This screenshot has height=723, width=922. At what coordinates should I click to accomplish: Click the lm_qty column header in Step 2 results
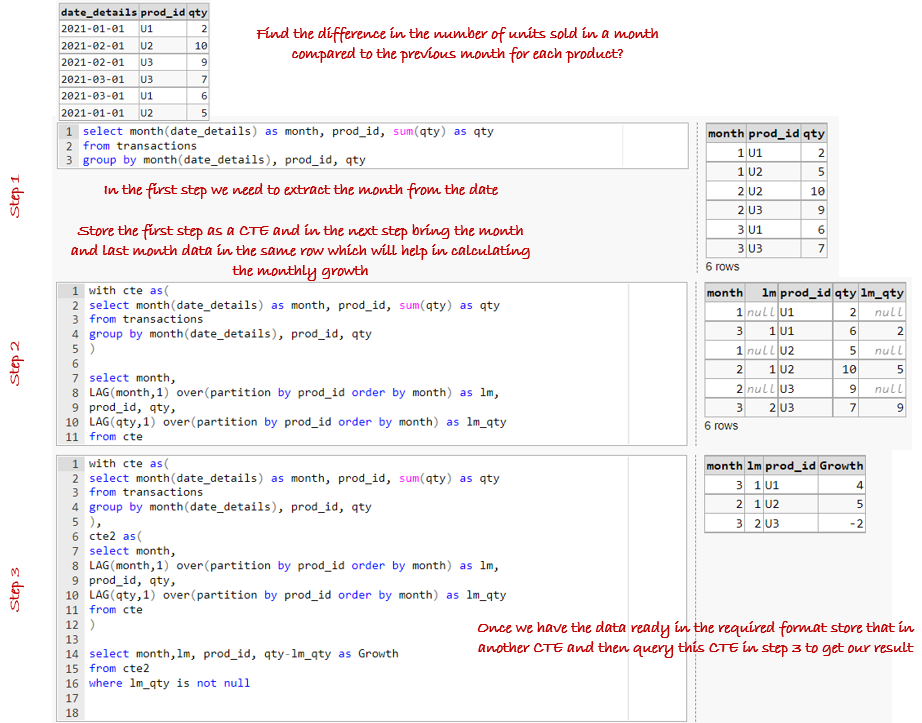(882, 293)
